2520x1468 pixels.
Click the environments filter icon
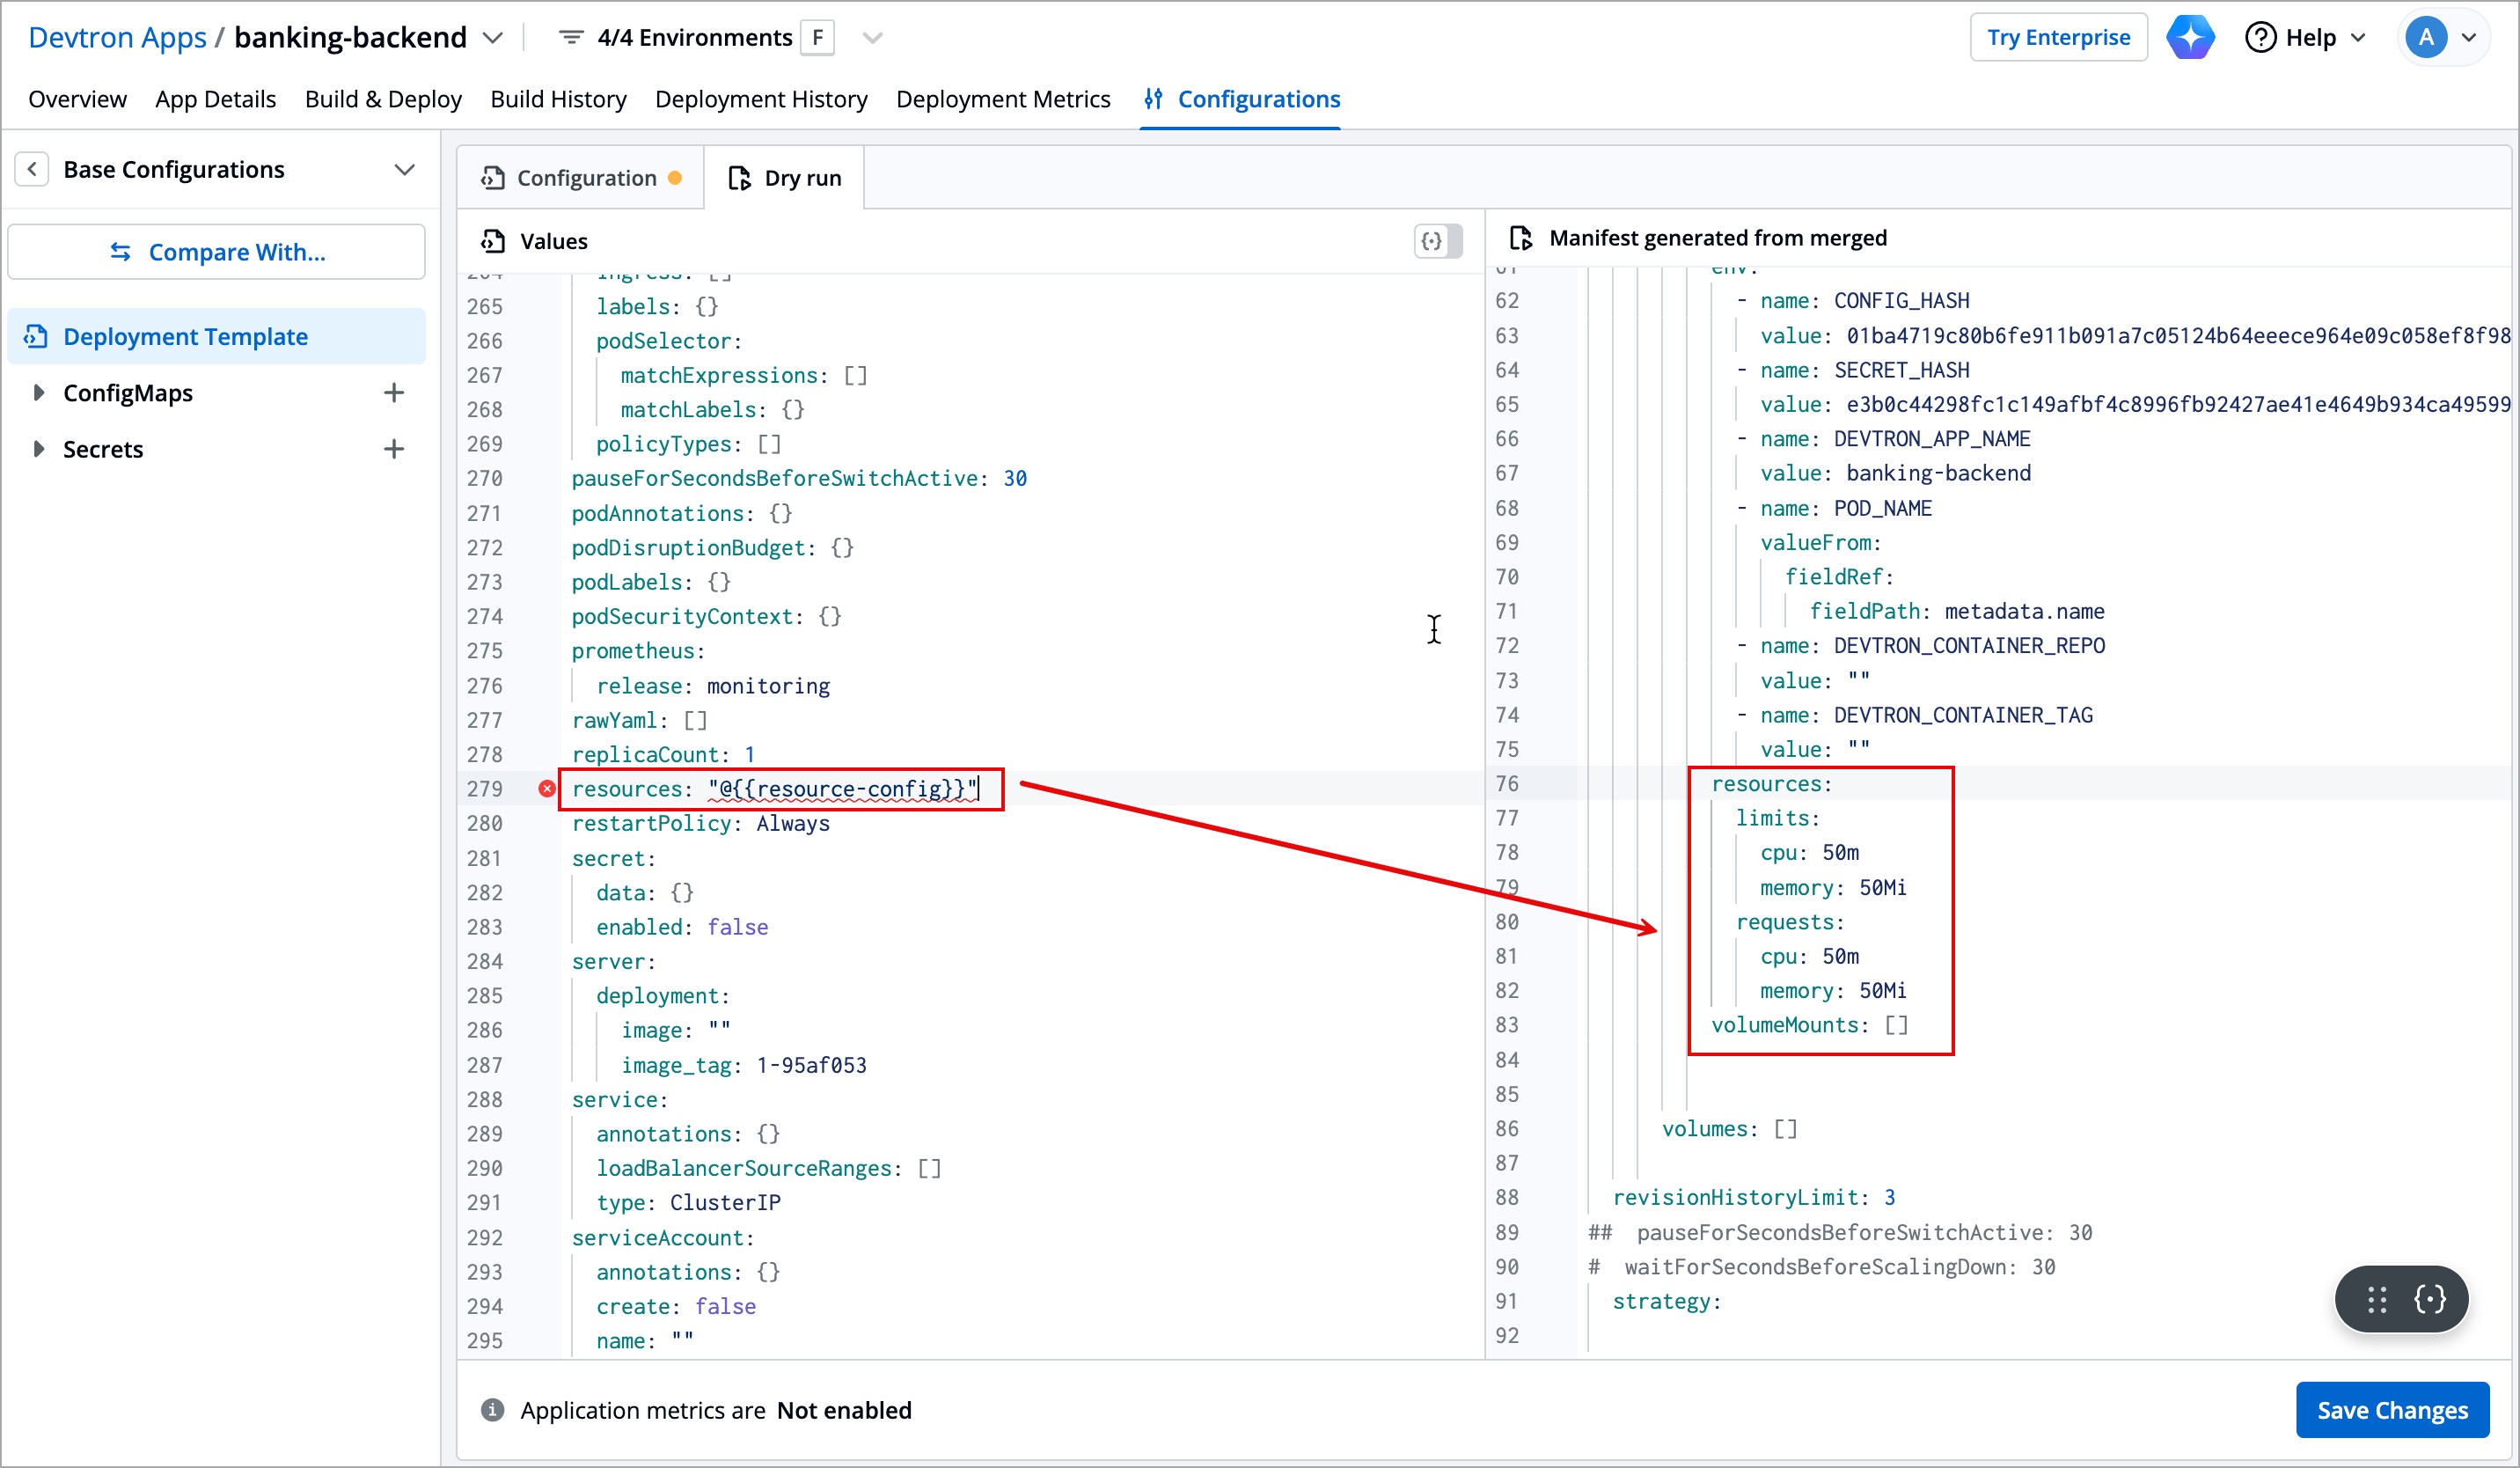pyautogui.click(x=570, y=38)
